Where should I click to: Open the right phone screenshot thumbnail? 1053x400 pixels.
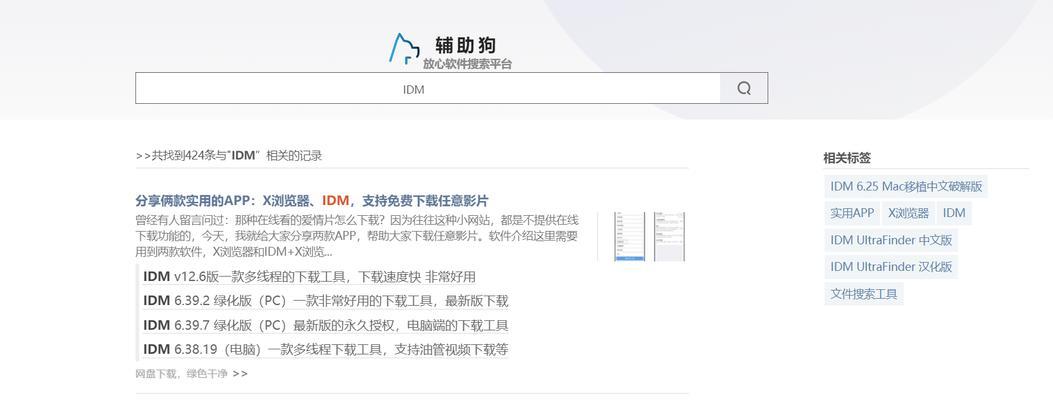pos(669,236)
